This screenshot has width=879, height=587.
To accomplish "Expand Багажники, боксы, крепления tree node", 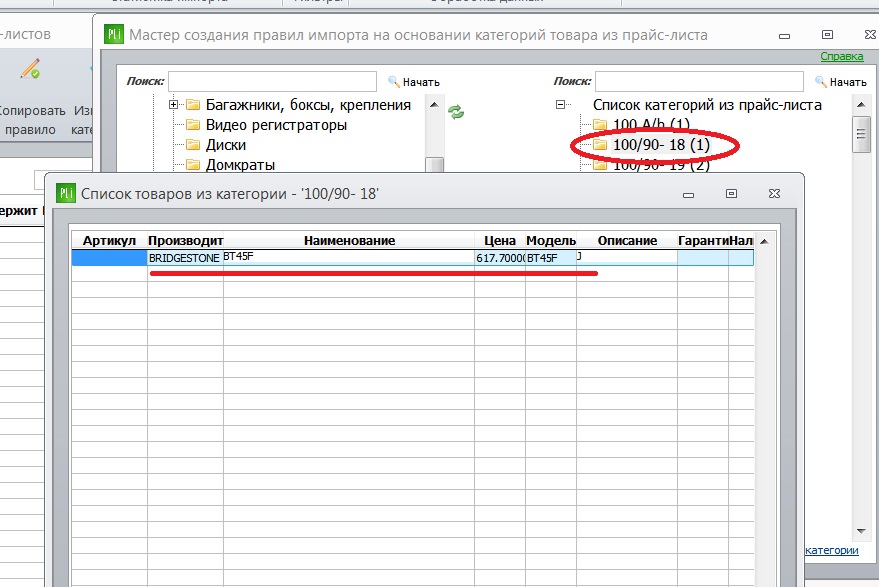I will [x=173, y=104].
